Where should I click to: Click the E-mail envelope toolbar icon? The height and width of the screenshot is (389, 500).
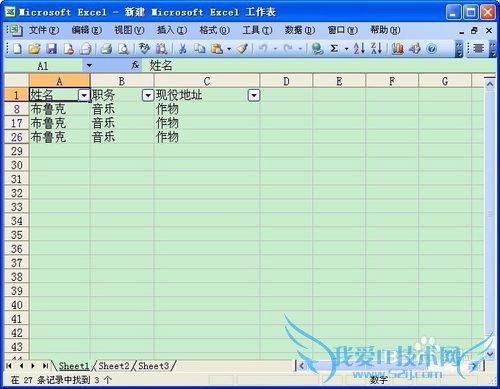coord(86,49)
